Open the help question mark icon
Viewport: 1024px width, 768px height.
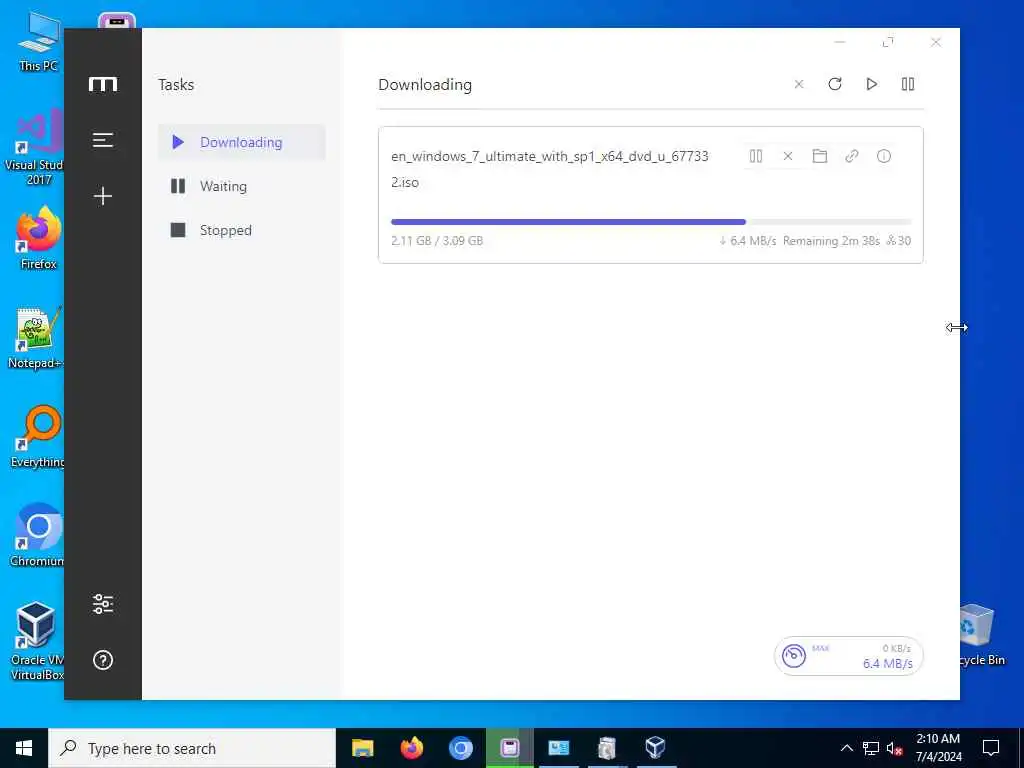coord(103,660)
